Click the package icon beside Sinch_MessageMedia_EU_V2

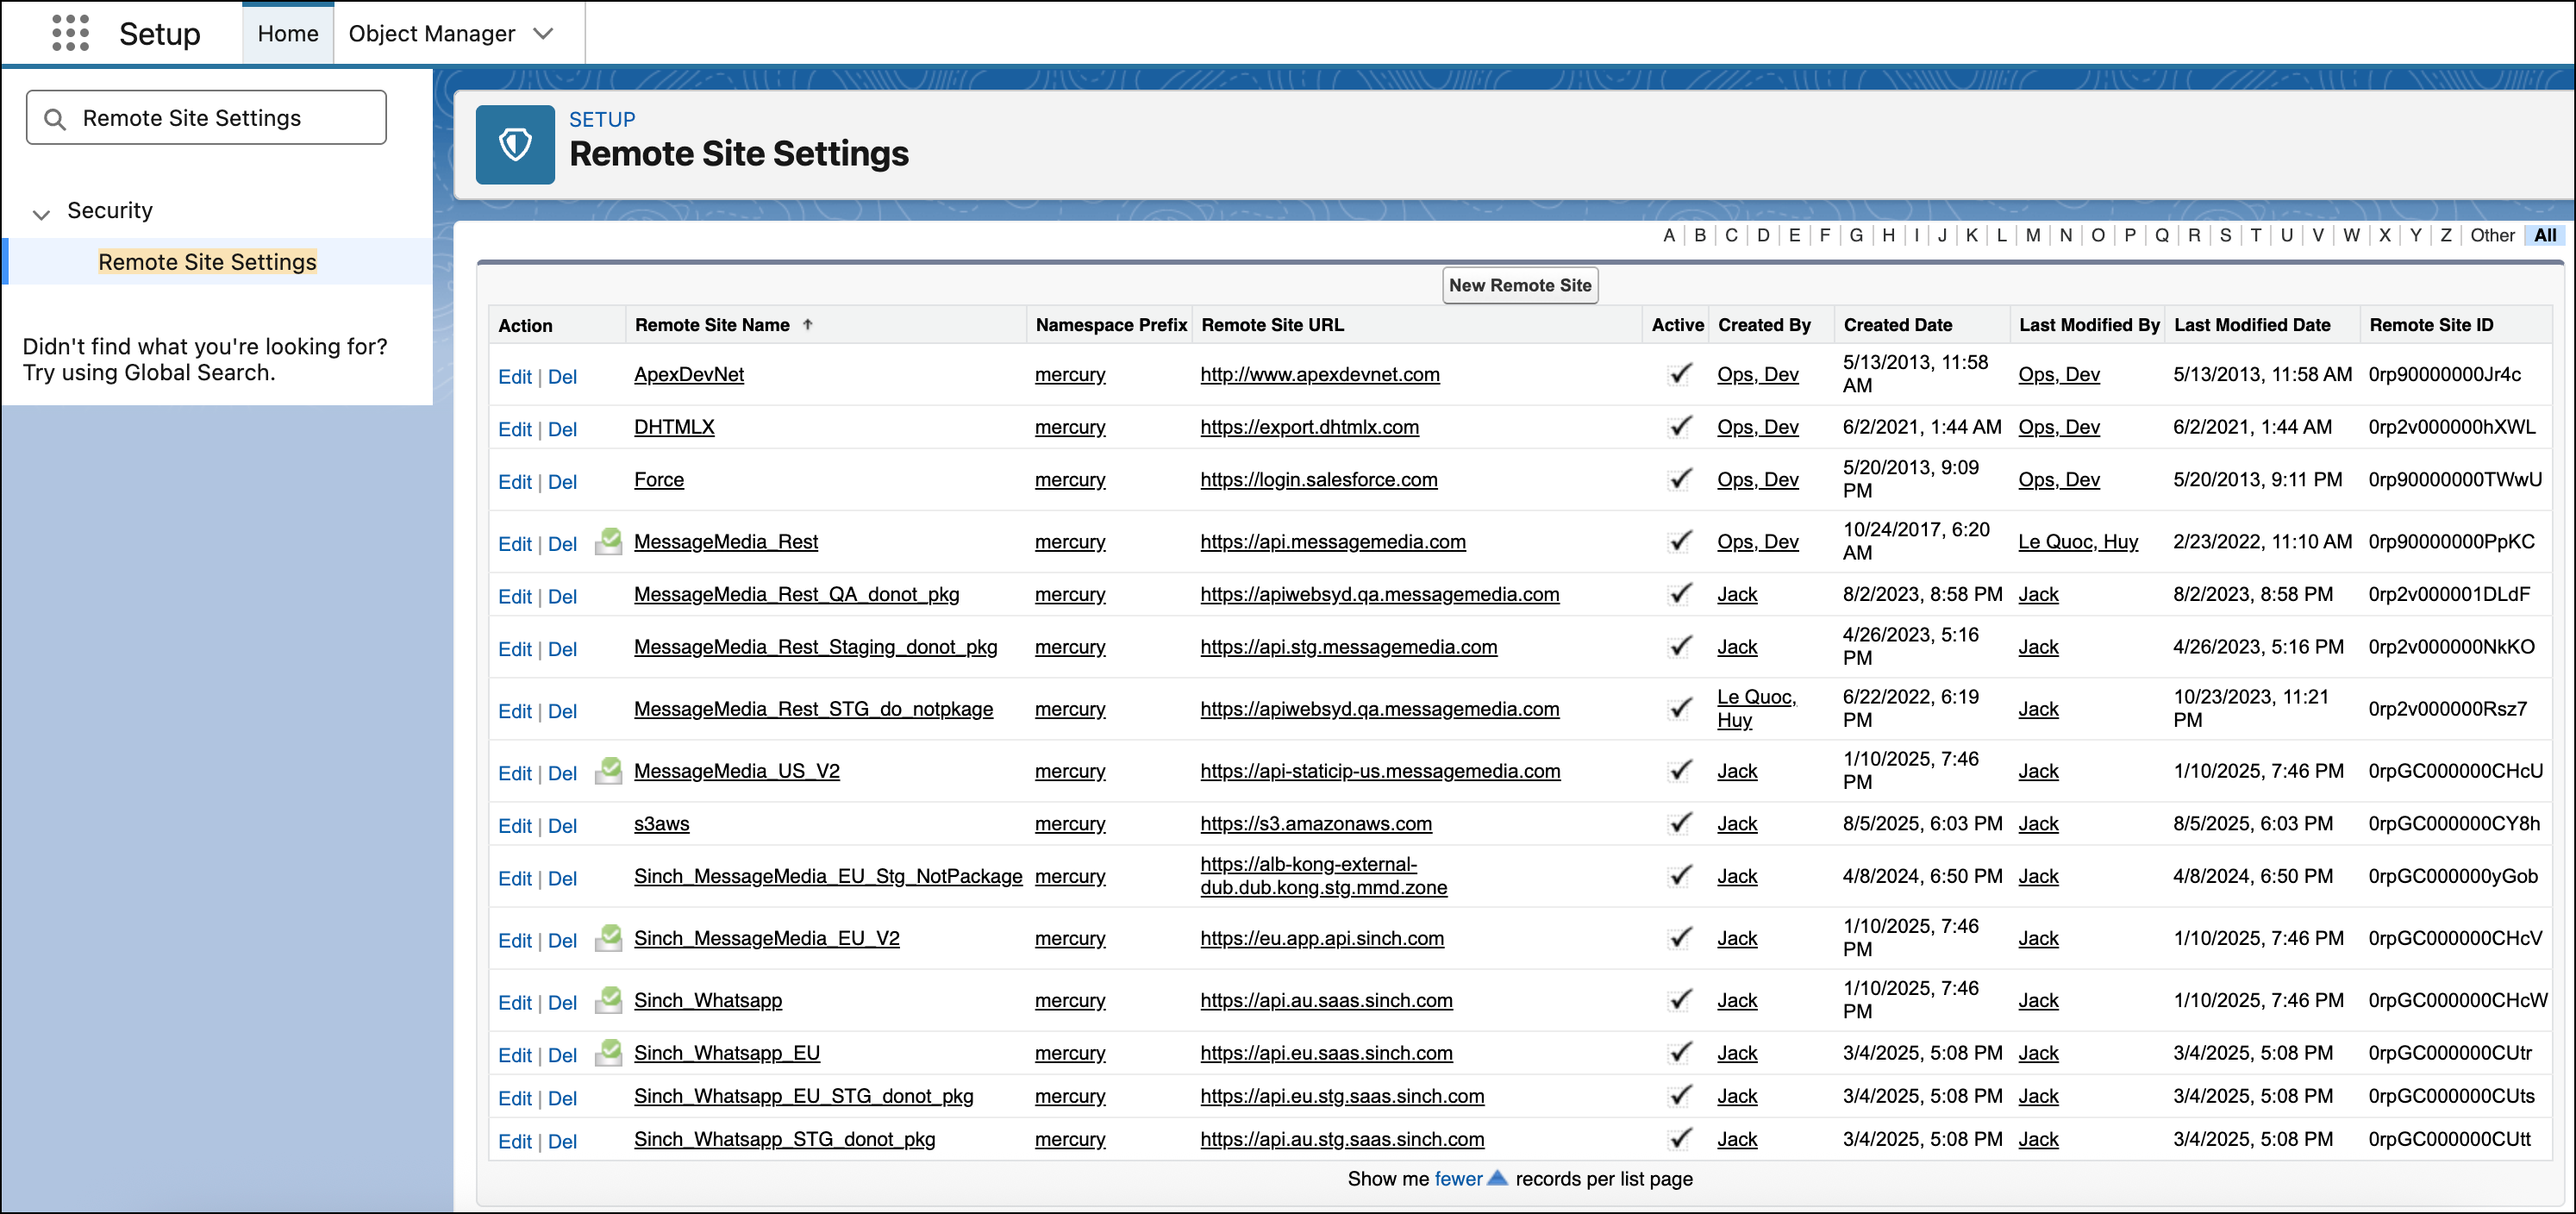[x=608, y=937]
